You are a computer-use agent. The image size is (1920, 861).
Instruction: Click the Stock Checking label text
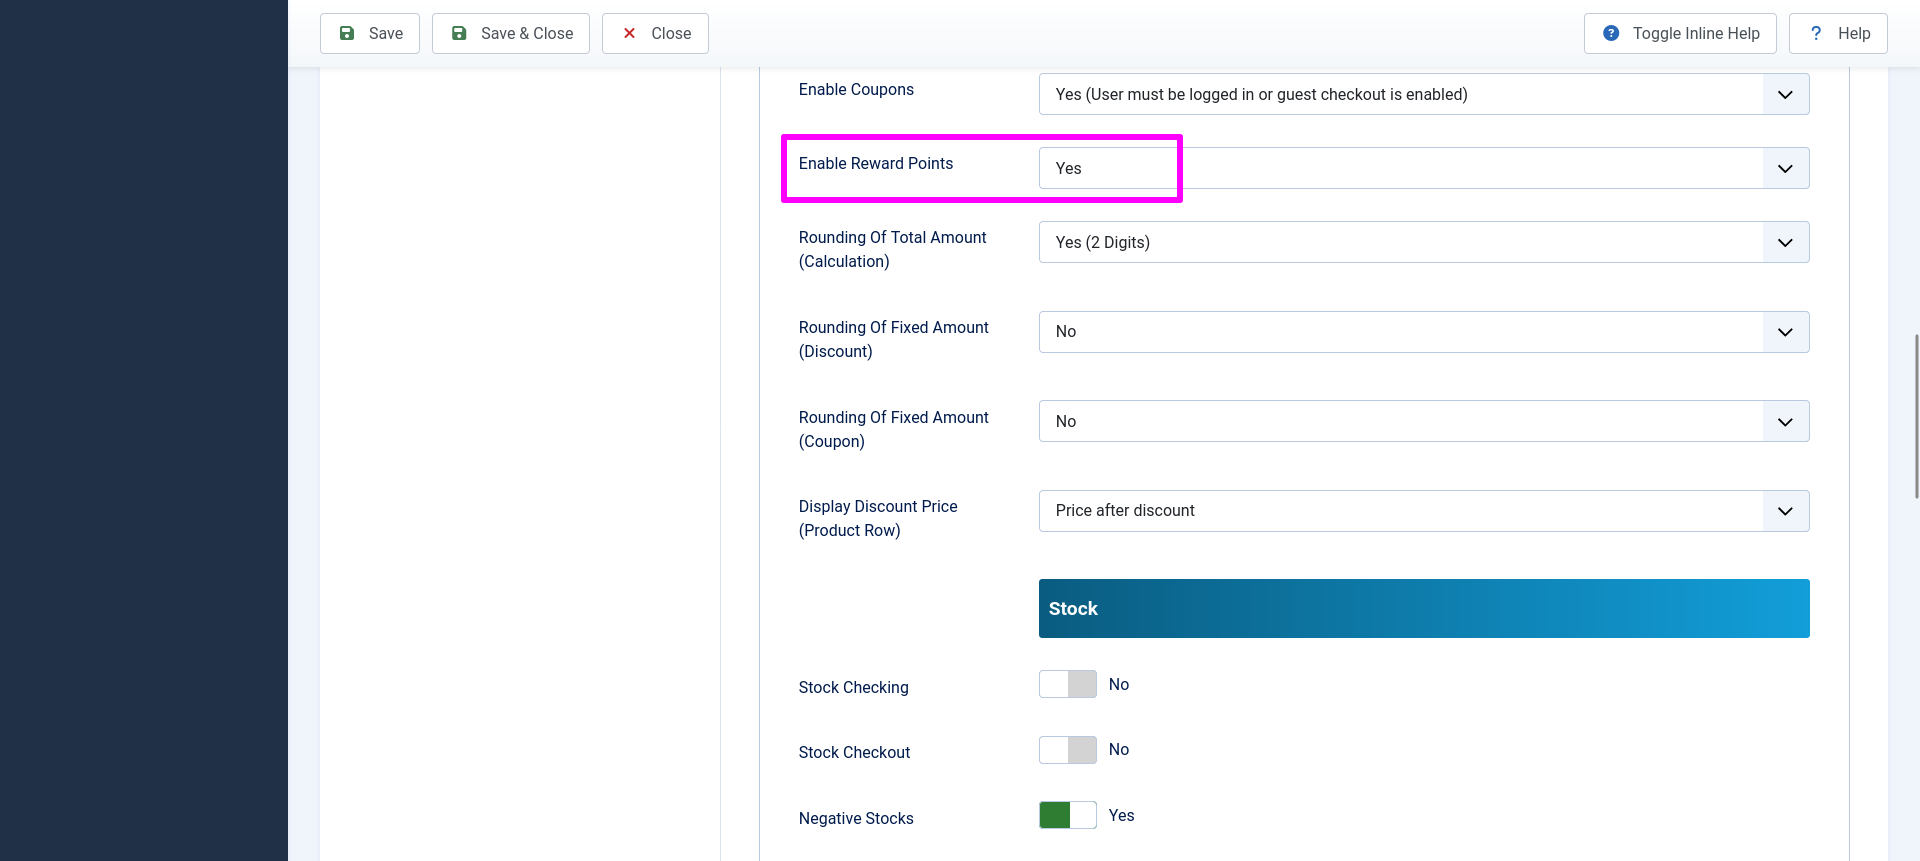coord(853,687)
